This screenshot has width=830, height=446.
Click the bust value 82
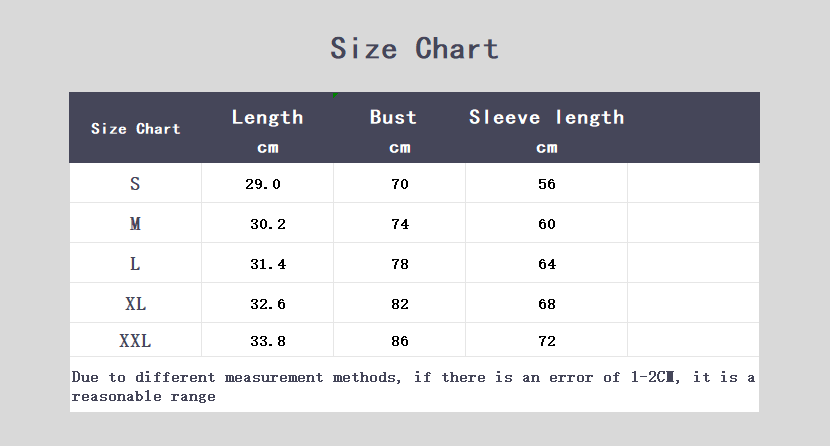[400, 304]
